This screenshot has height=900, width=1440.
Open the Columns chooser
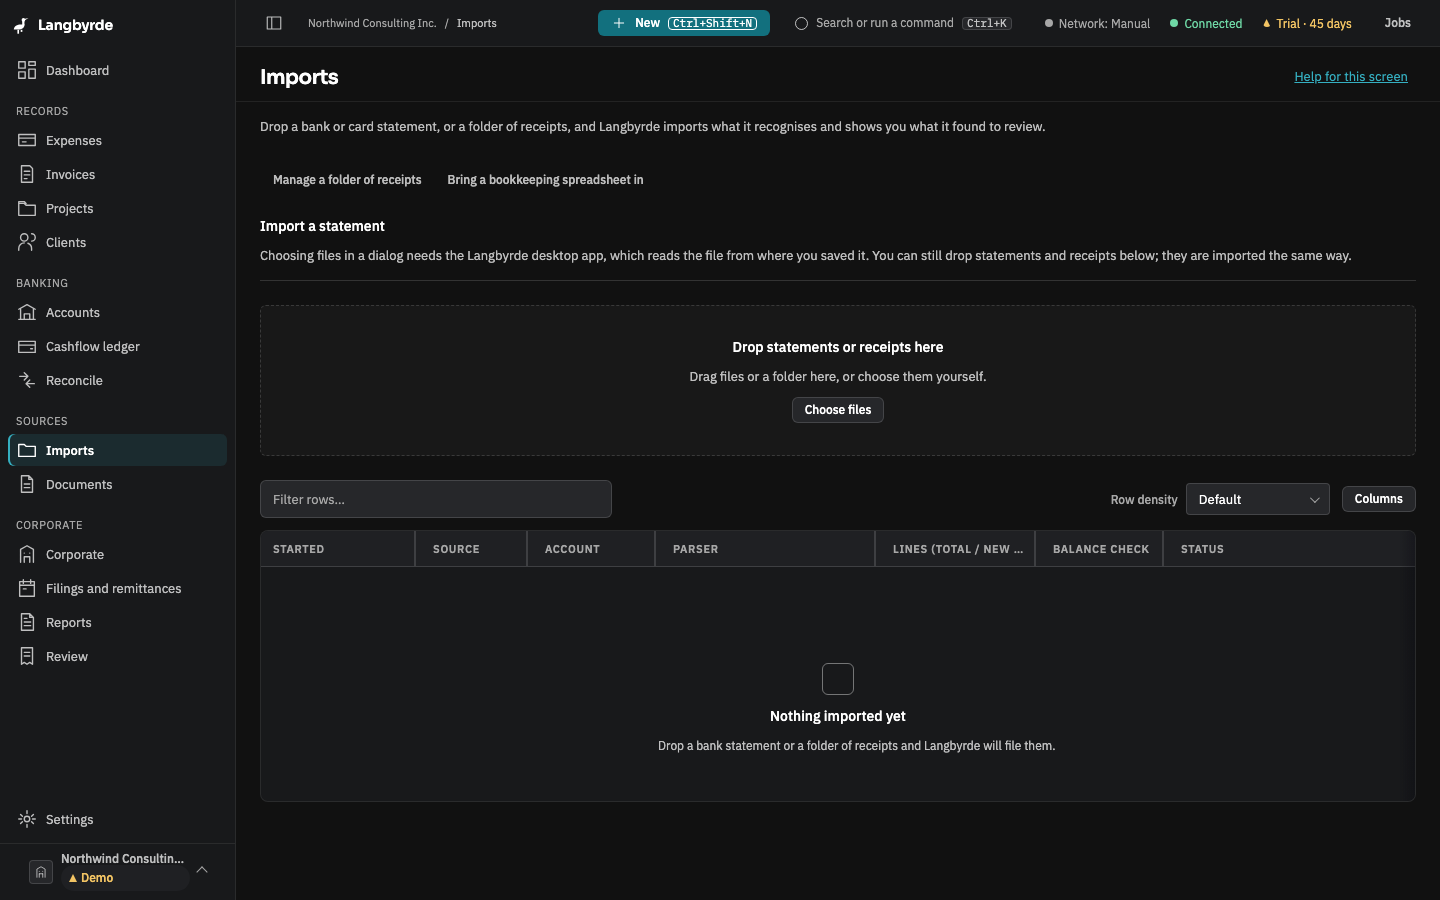click(1378, 499)
